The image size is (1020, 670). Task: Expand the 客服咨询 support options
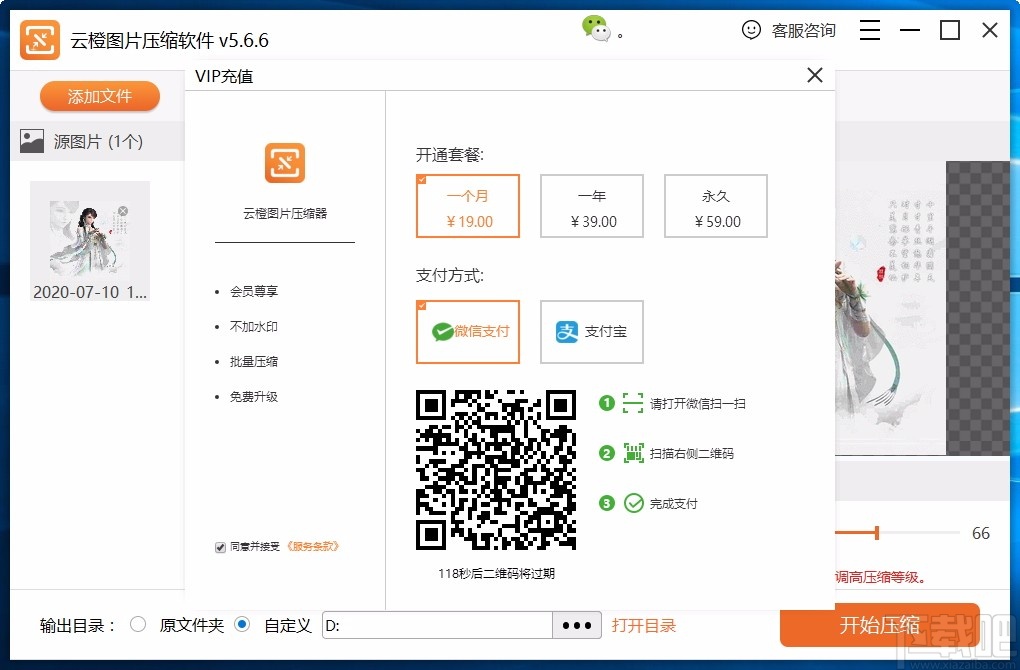click(x=804, y=30)
